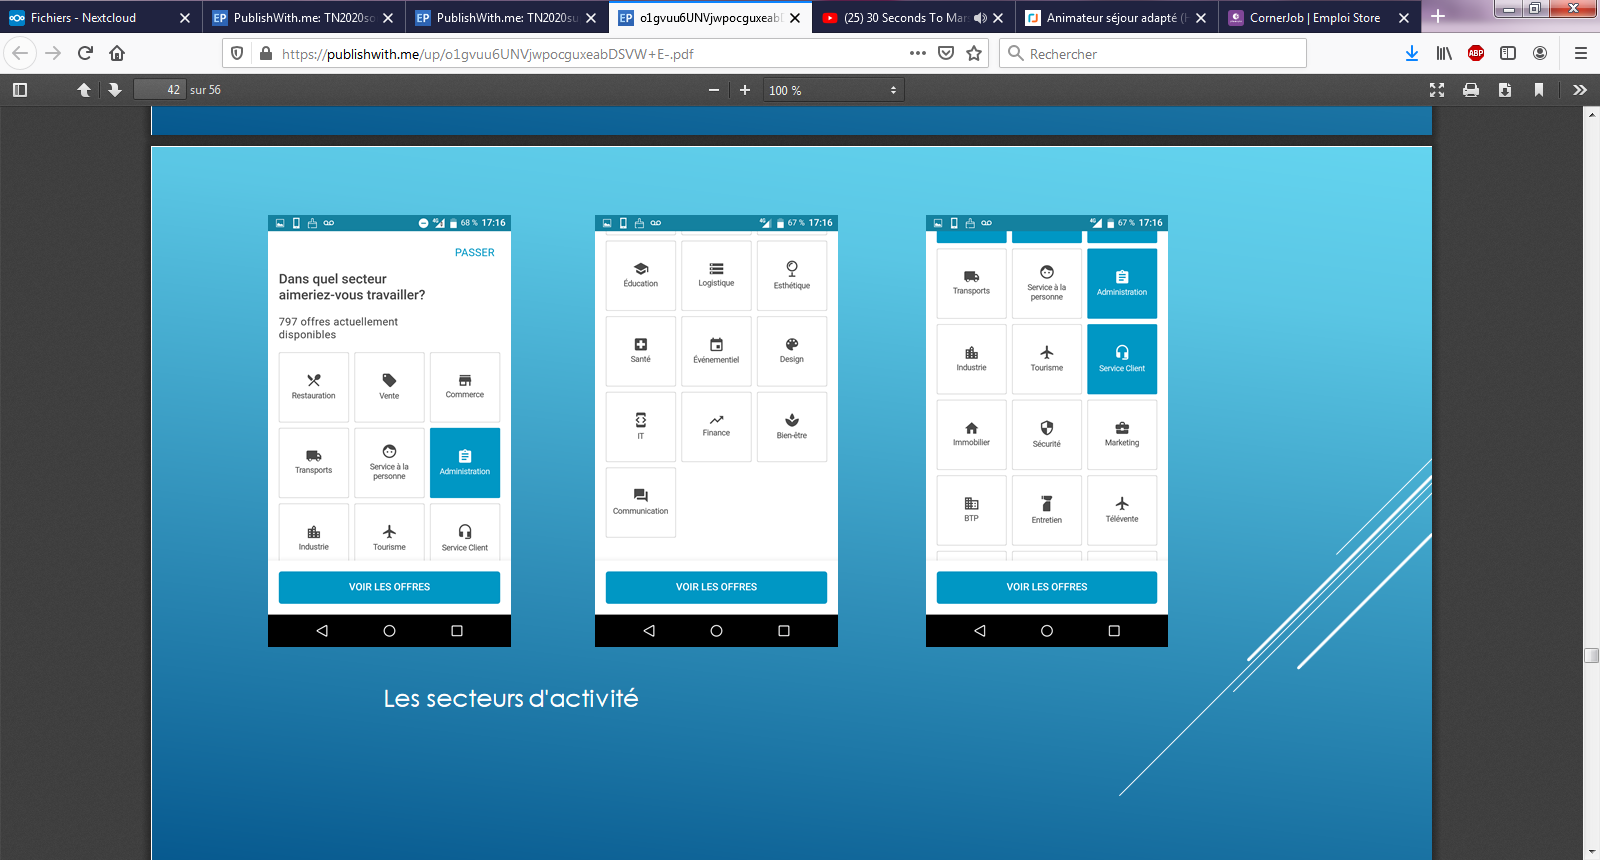
Task: Zoom in the PDF document
Action: click(x=745, y=90)
